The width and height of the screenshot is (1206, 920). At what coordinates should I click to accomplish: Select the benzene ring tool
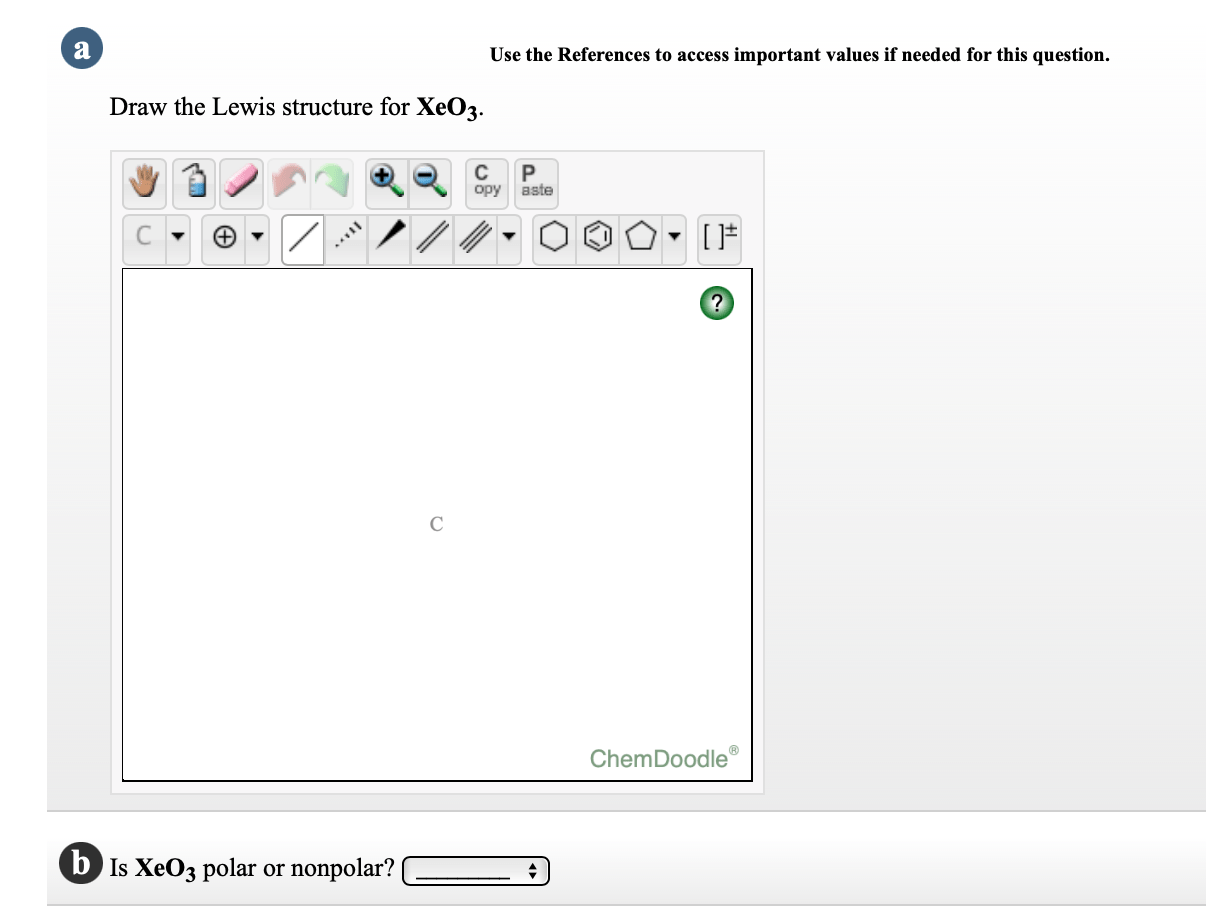click(x=597, y=240)
